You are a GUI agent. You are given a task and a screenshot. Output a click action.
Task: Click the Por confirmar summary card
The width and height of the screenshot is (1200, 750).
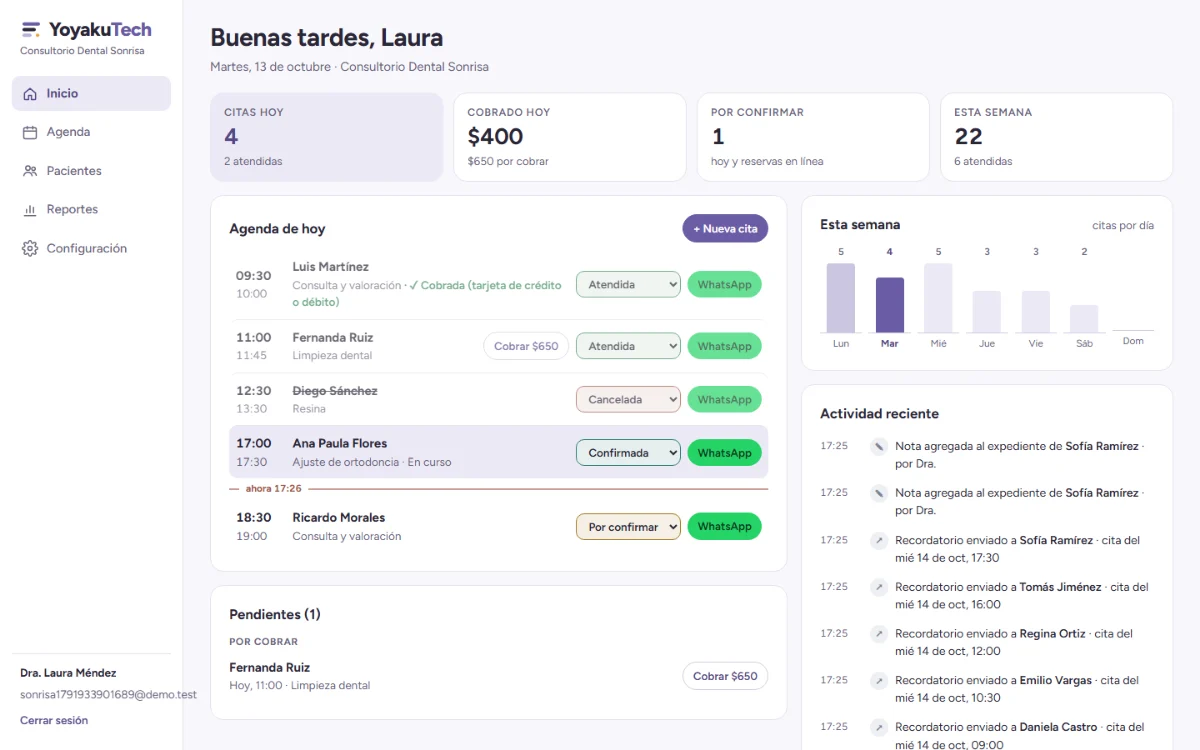click(x=813, y=137)
